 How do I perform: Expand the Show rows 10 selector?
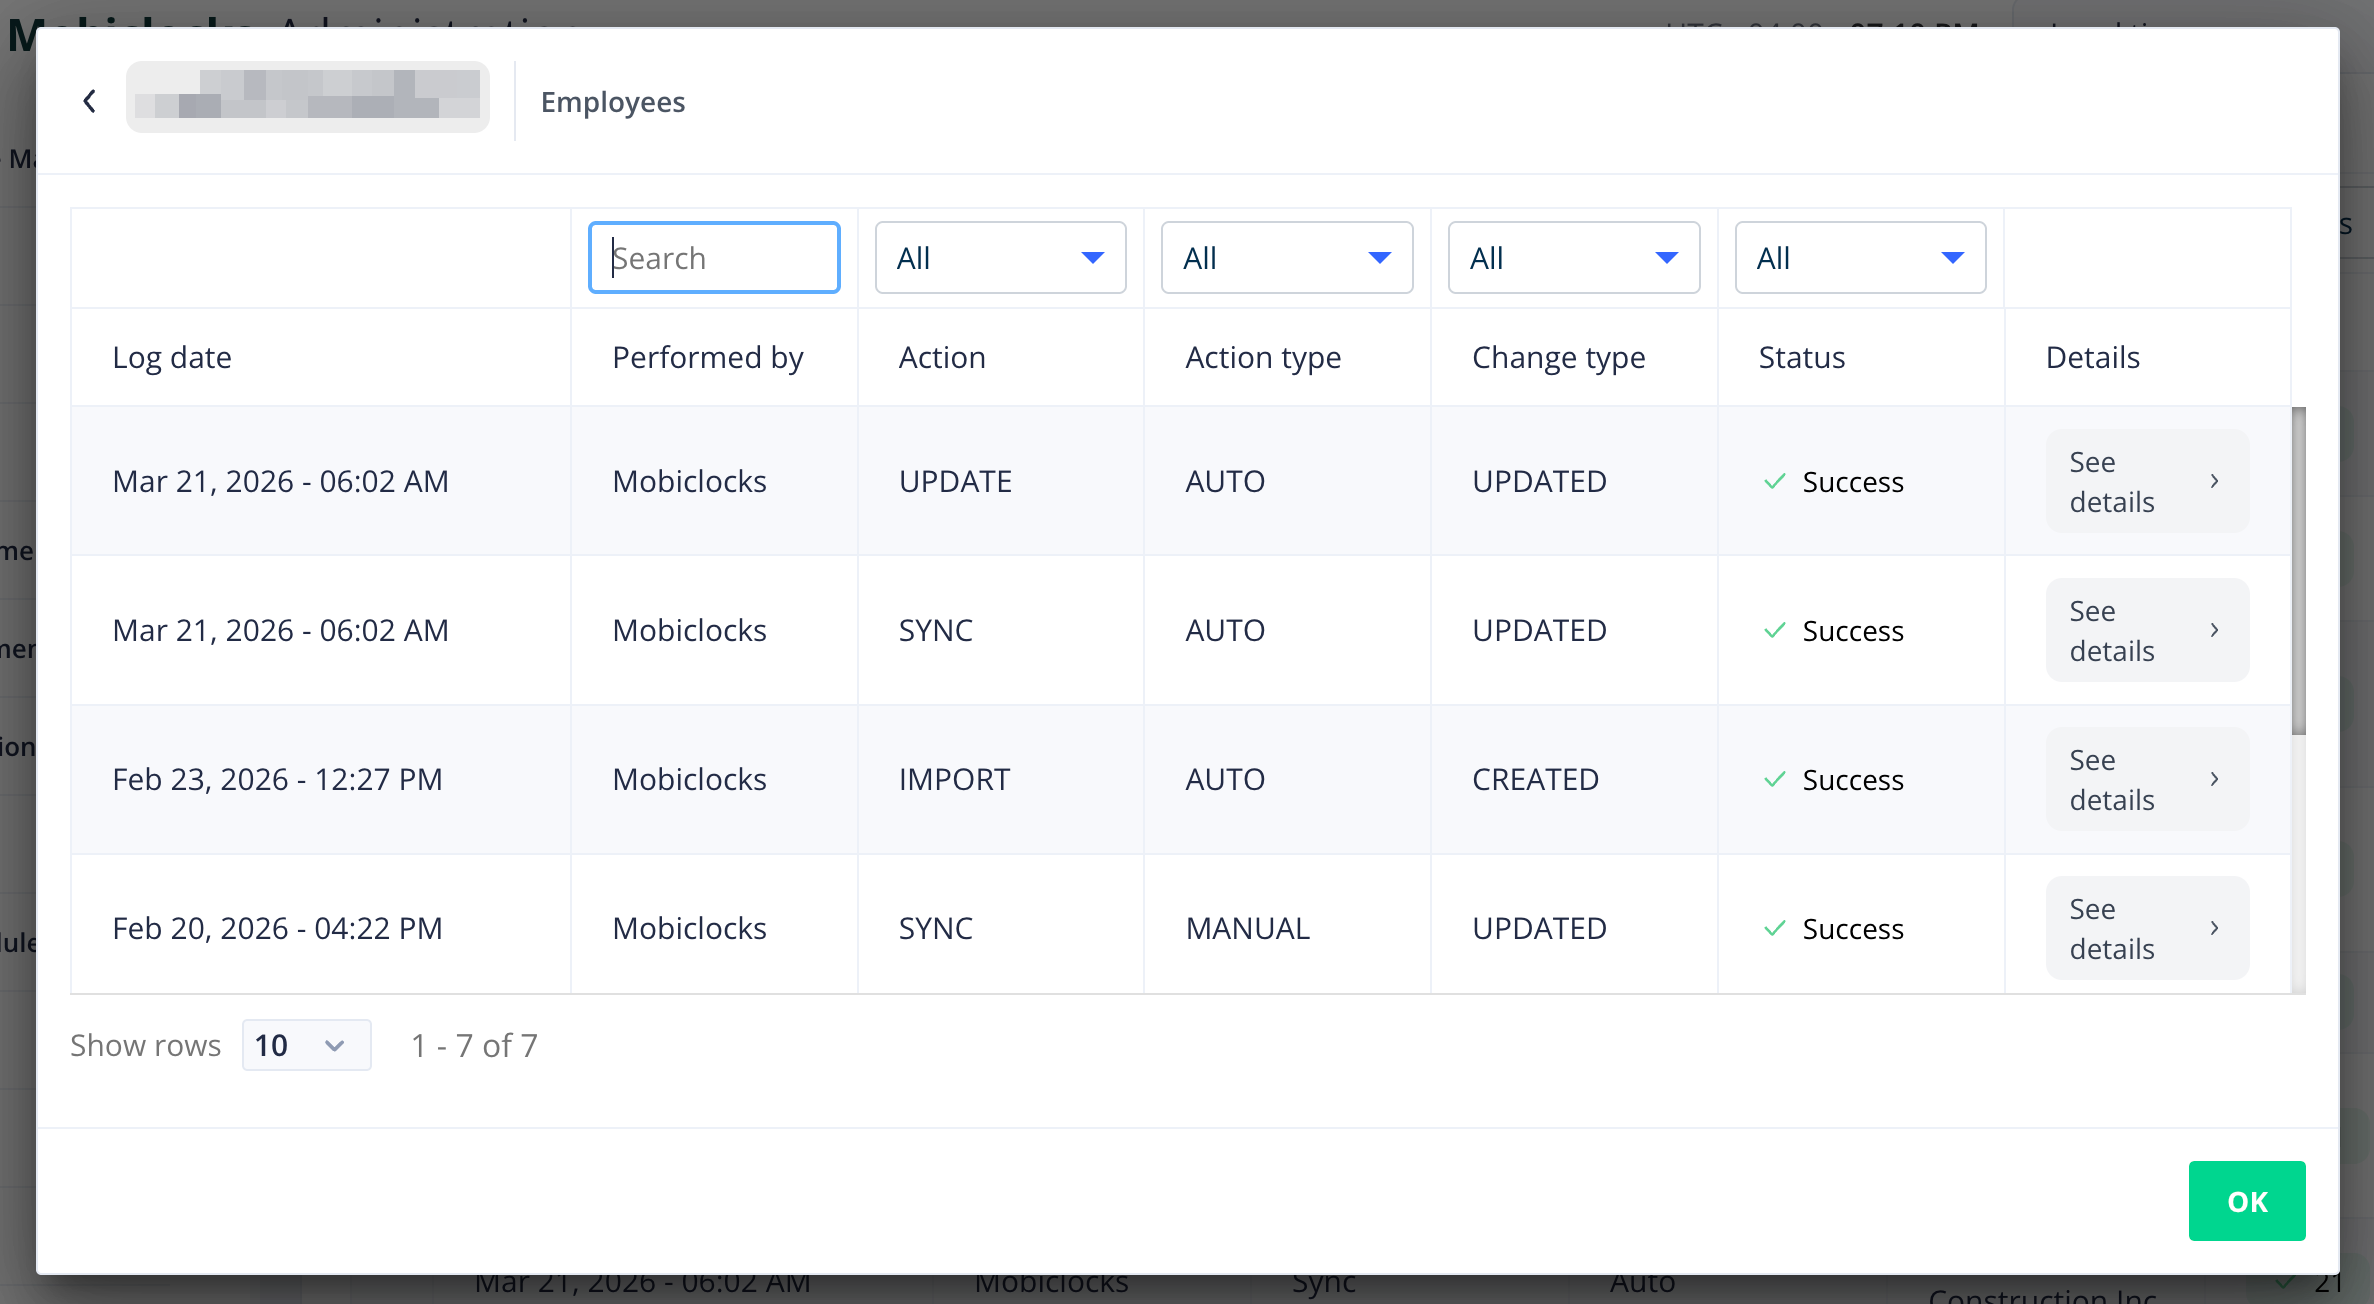pyautogui.click(x=306, y=1045)
